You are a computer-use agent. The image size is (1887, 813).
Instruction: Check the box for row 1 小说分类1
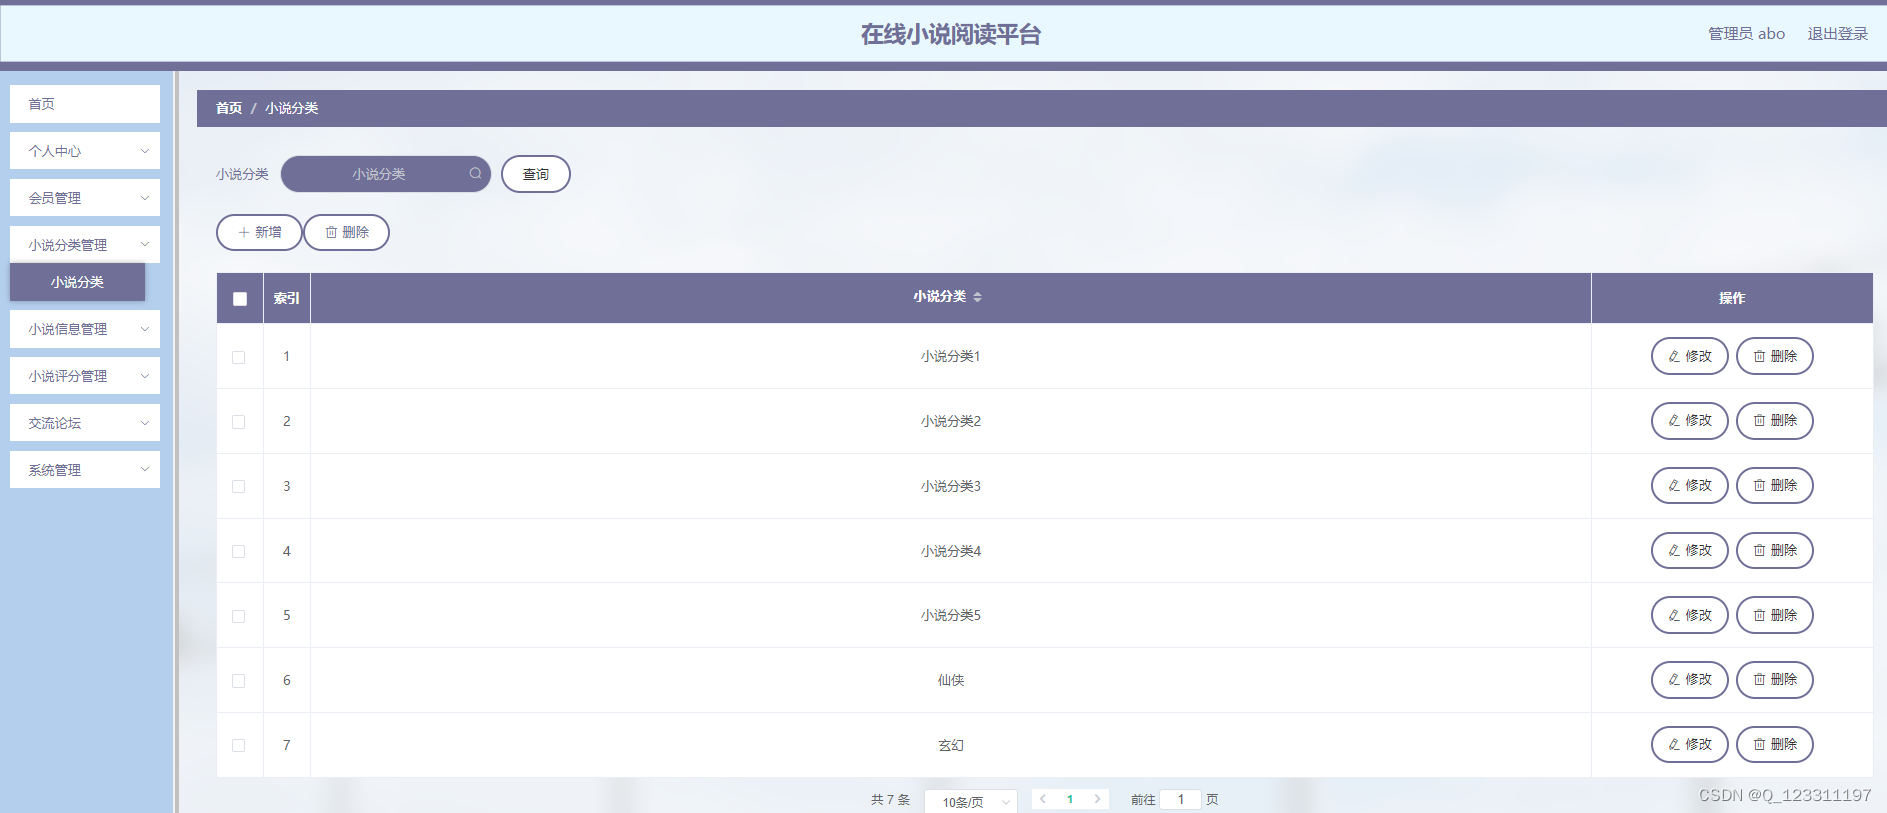238,357
